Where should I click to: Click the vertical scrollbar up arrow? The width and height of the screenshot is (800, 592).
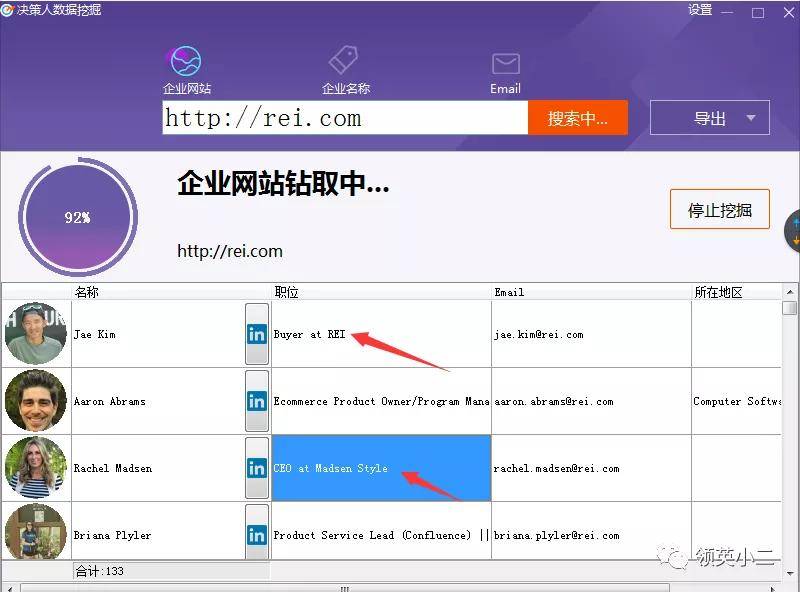pyautogui.click(x=790, y=292)
